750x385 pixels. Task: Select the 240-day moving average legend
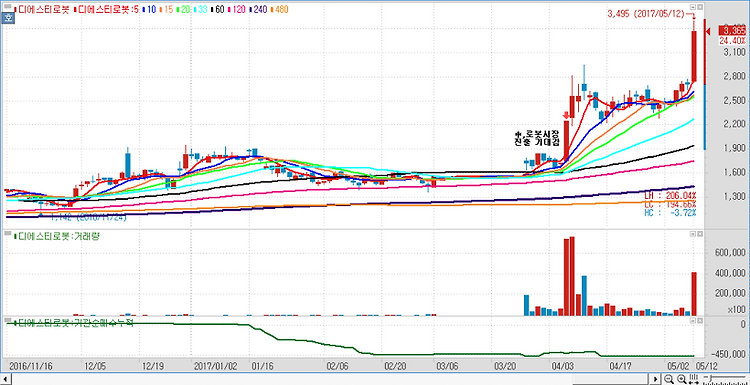pos(257,9)
